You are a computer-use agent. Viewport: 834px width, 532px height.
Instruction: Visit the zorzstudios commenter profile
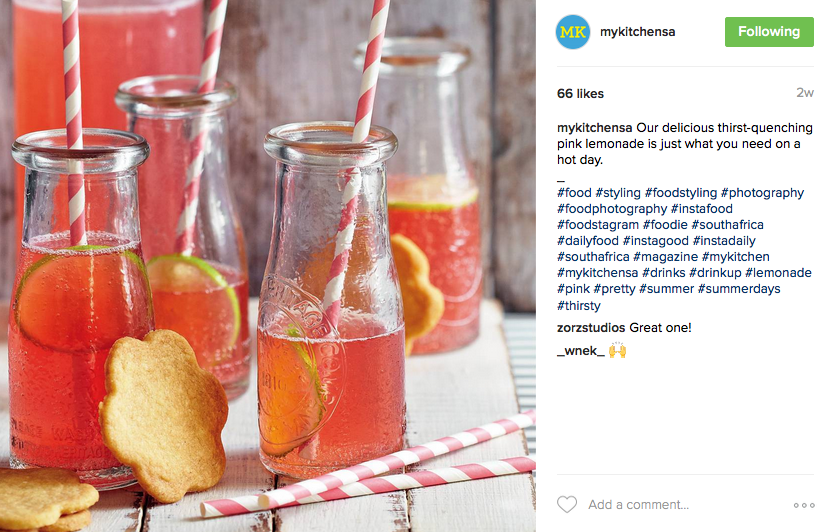click(591, 328)
